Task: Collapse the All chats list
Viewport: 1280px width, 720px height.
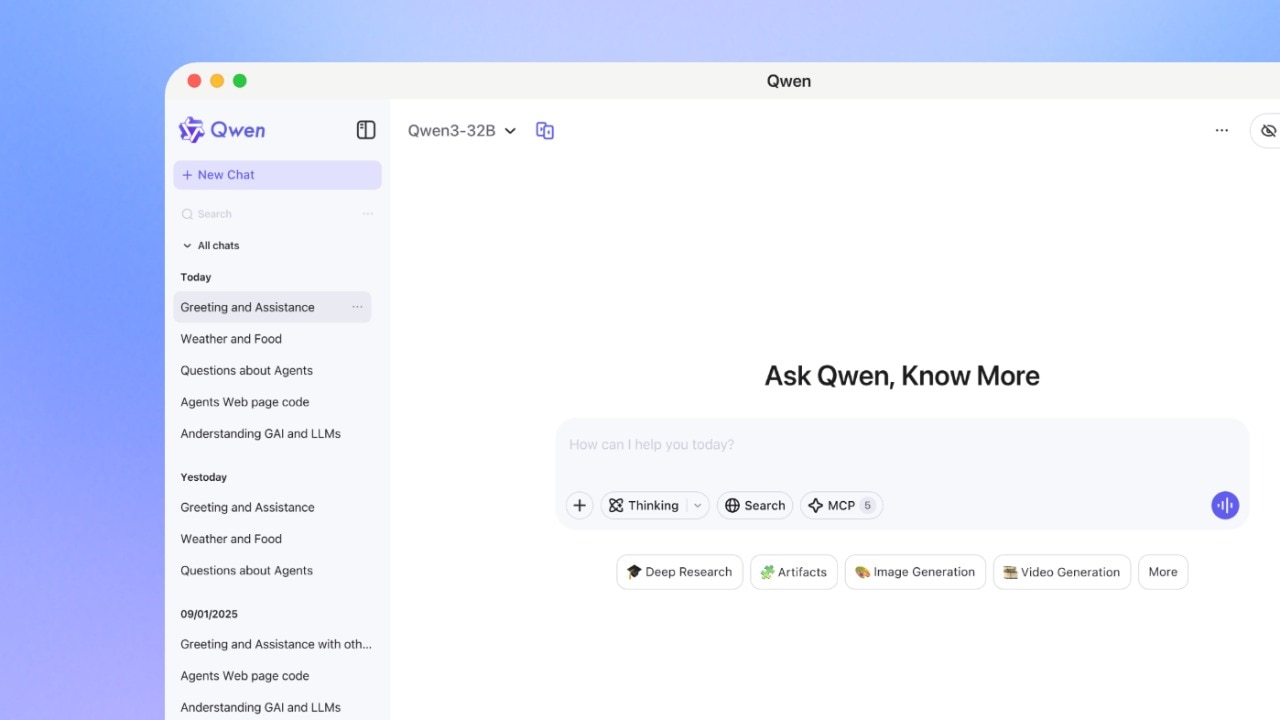Action: coord(187,246)
